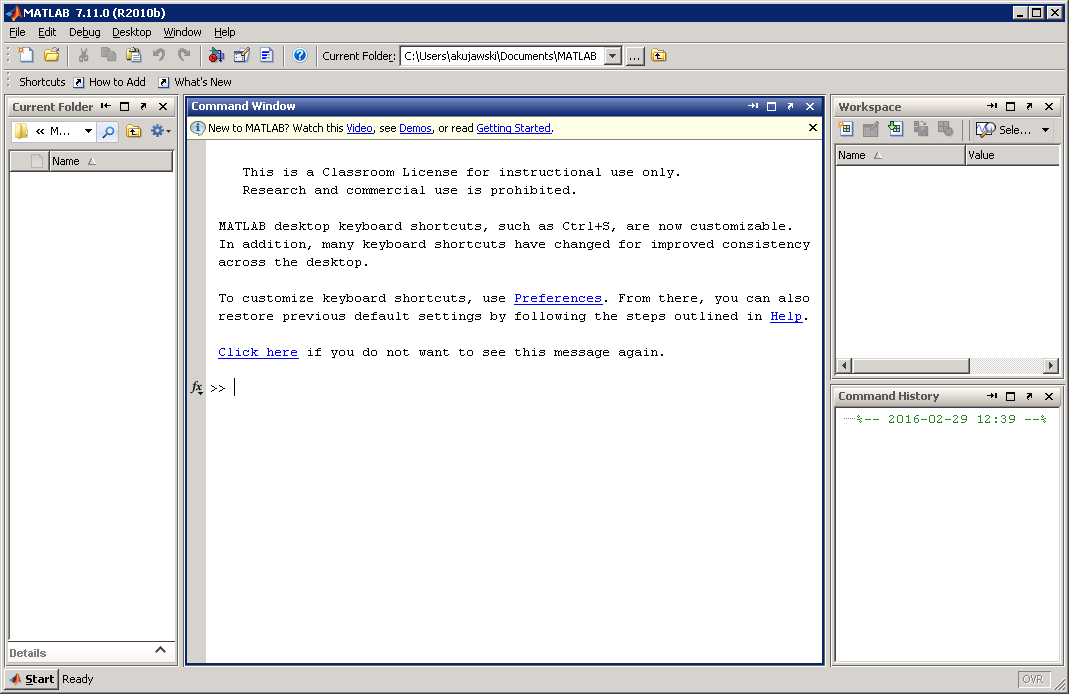Browse for folder with ellipsis button
This screenshot has width=1069, height=694.
coord(635,56)
